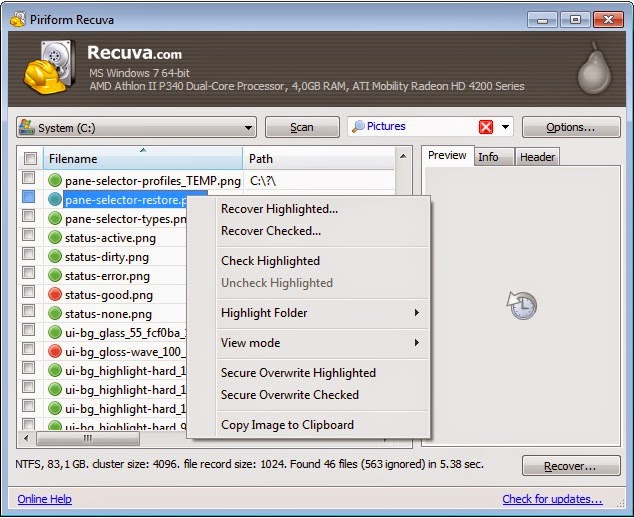
Task: Click the Recuva title bar app icon
Action: pyautogui.click(x=18, y=20)
